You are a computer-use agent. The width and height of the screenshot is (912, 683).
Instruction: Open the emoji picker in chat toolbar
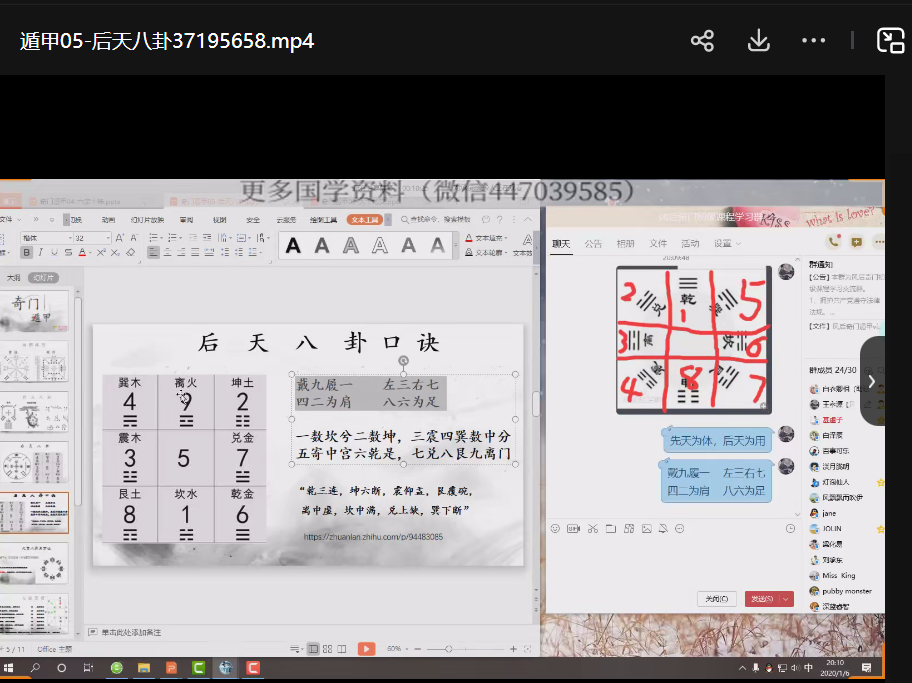(555, 528)
